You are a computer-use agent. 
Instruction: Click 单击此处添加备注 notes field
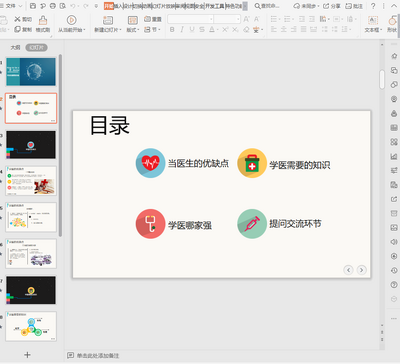(98, 356)
